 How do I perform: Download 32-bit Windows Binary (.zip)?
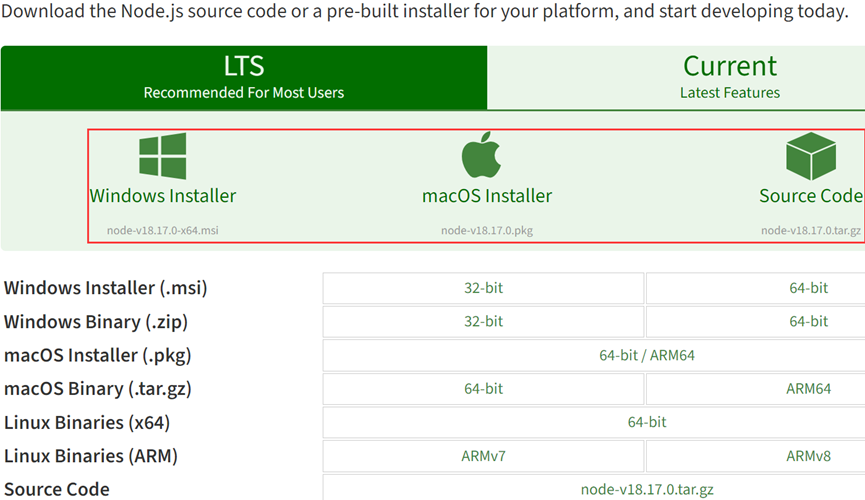(483, 322)
